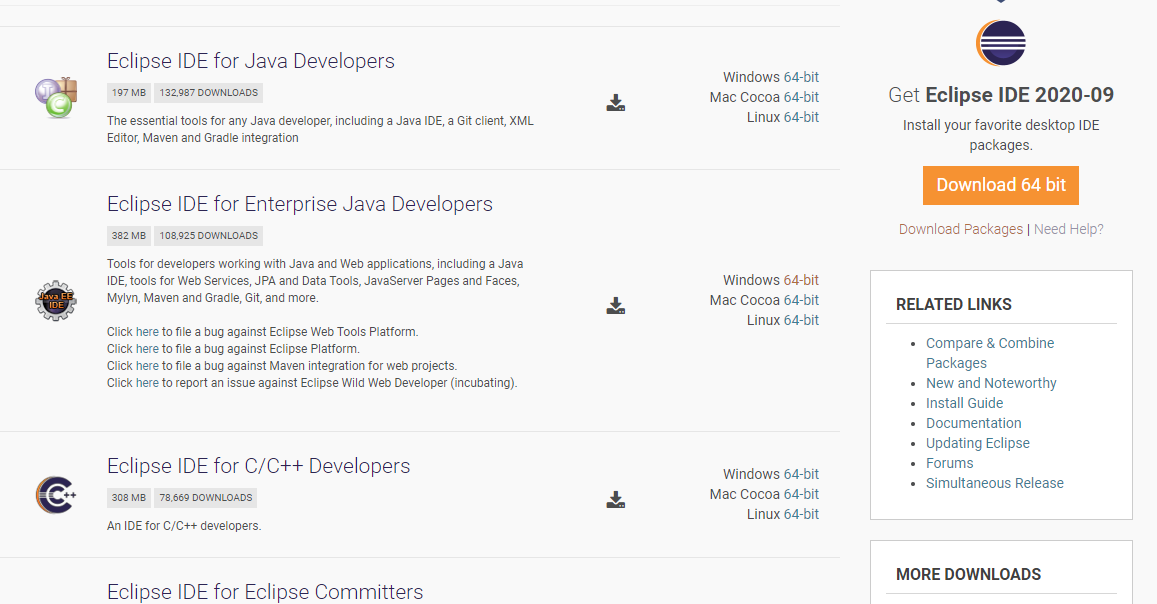1157x604 pixels.
Task: Download Enterprise Java Mac Cocoa 64-bit
Action: tap(801, 300)
